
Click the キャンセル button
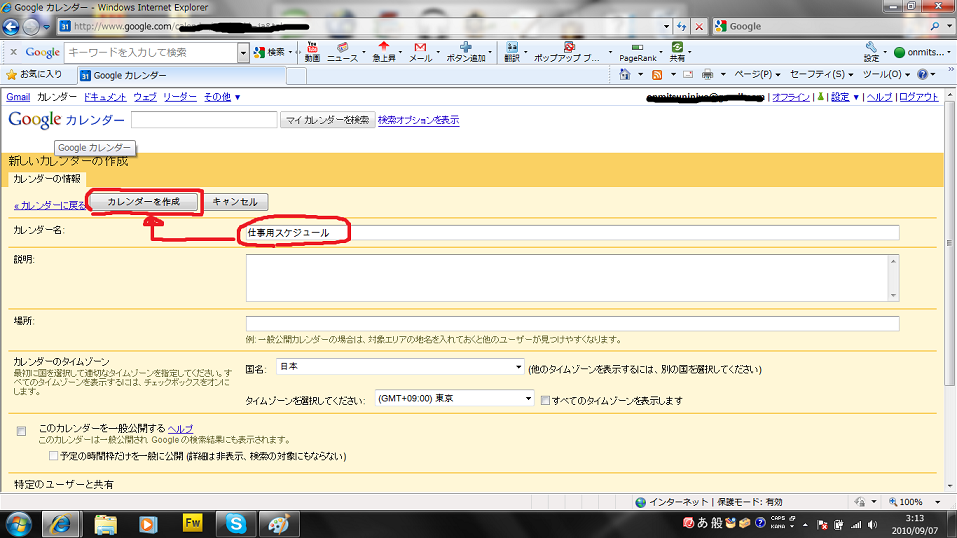click(235, 202)
